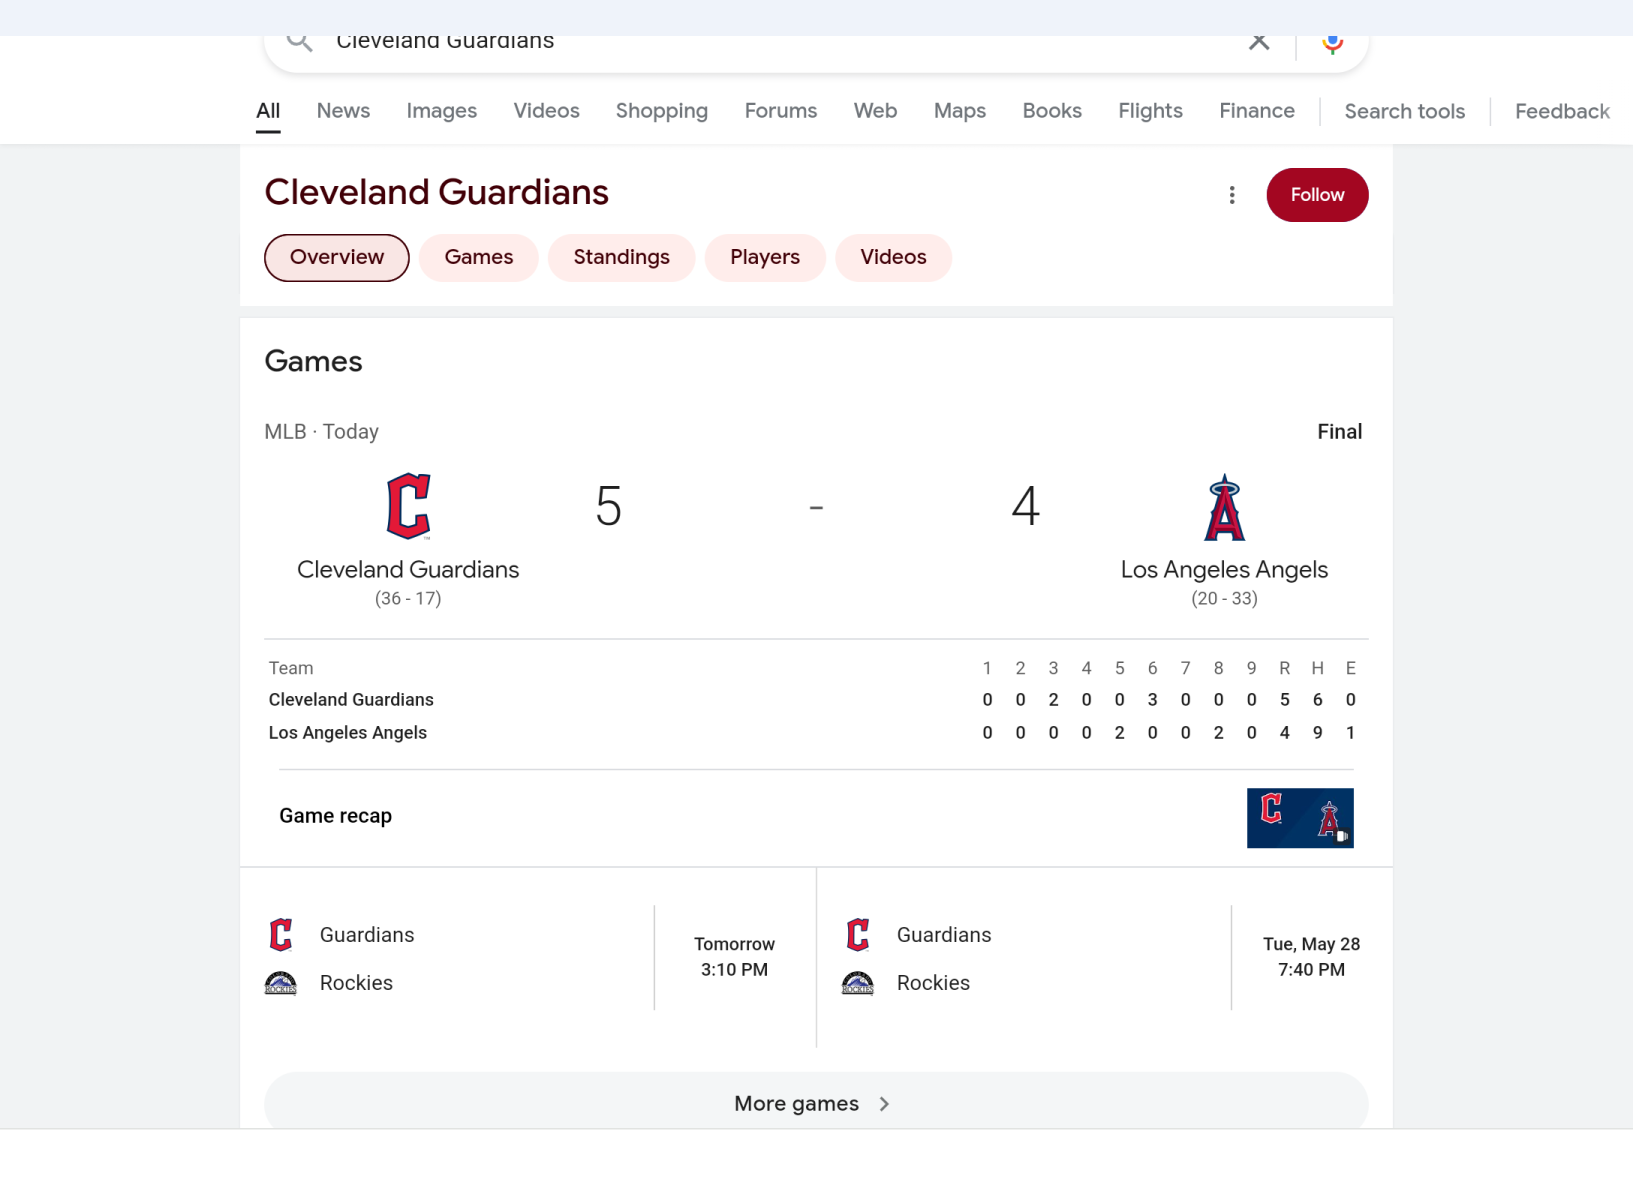Switch to the Players chip

point(765,258)
